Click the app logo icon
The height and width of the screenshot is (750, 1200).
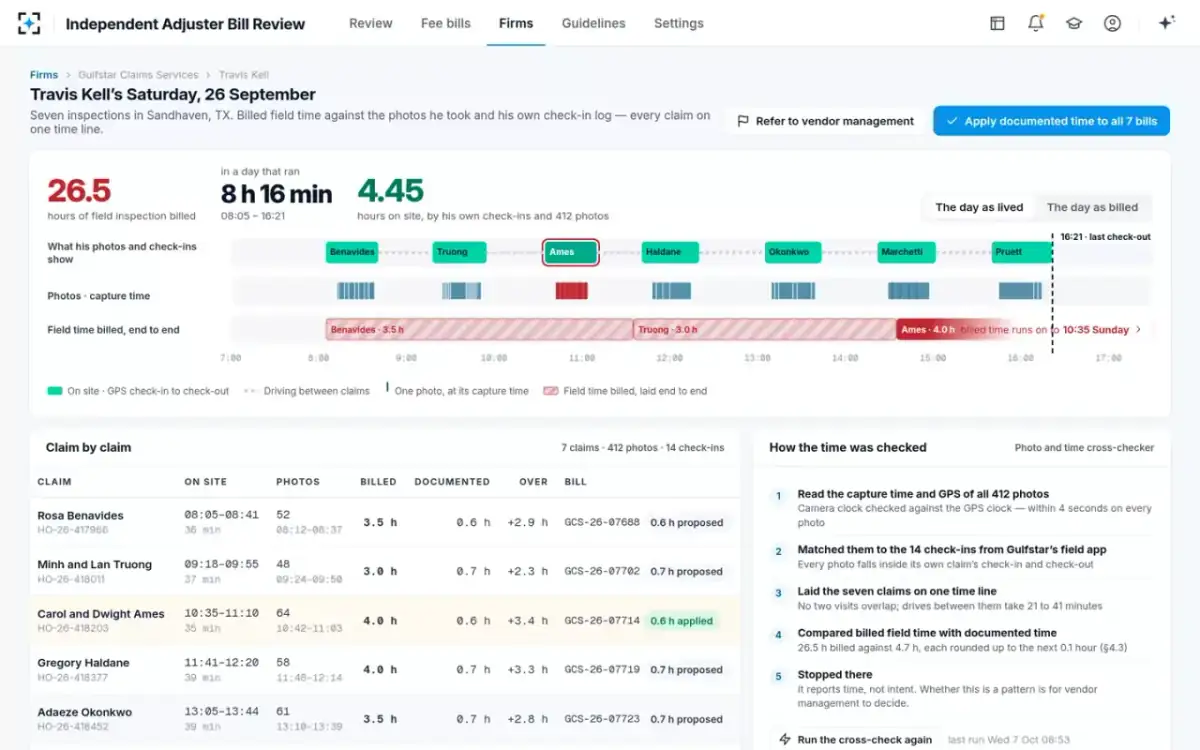tap(30, 23)
